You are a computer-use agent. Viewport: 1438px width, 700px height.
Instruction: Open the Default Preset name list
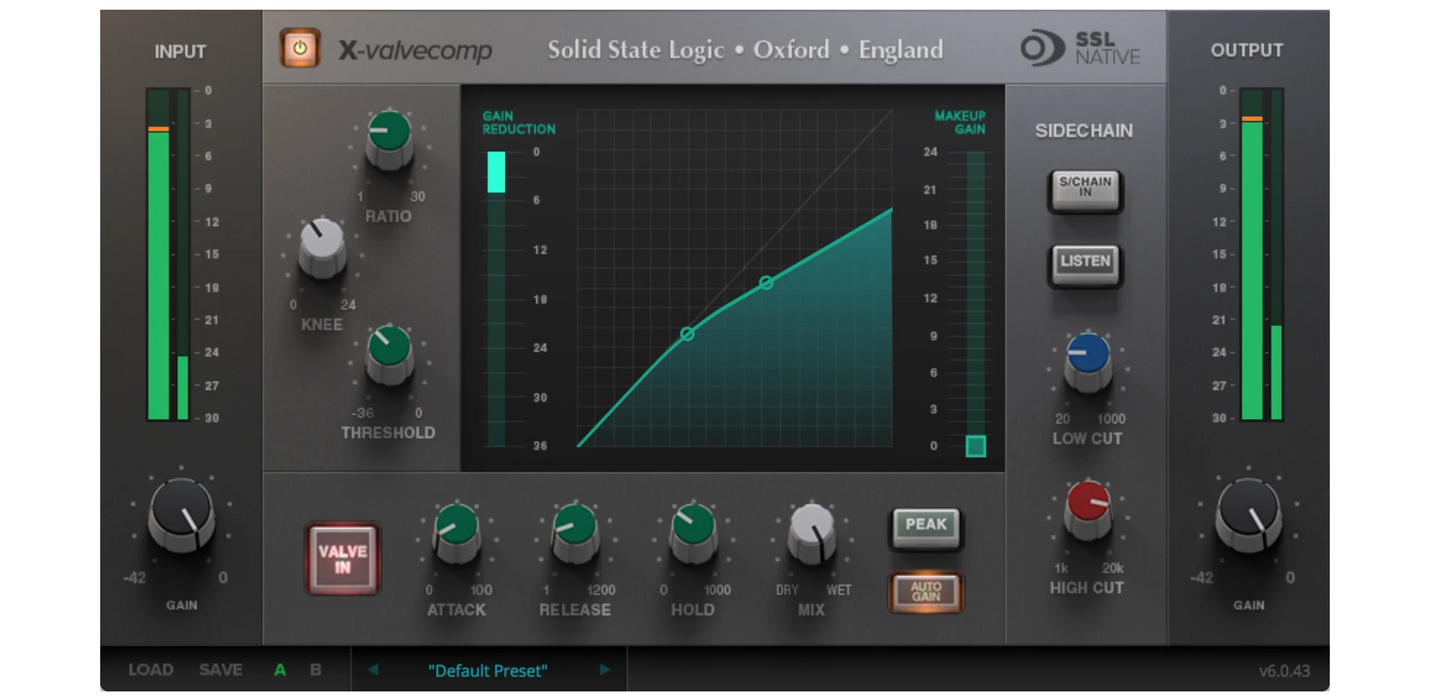pyautogui.click(x=488, y=671)
